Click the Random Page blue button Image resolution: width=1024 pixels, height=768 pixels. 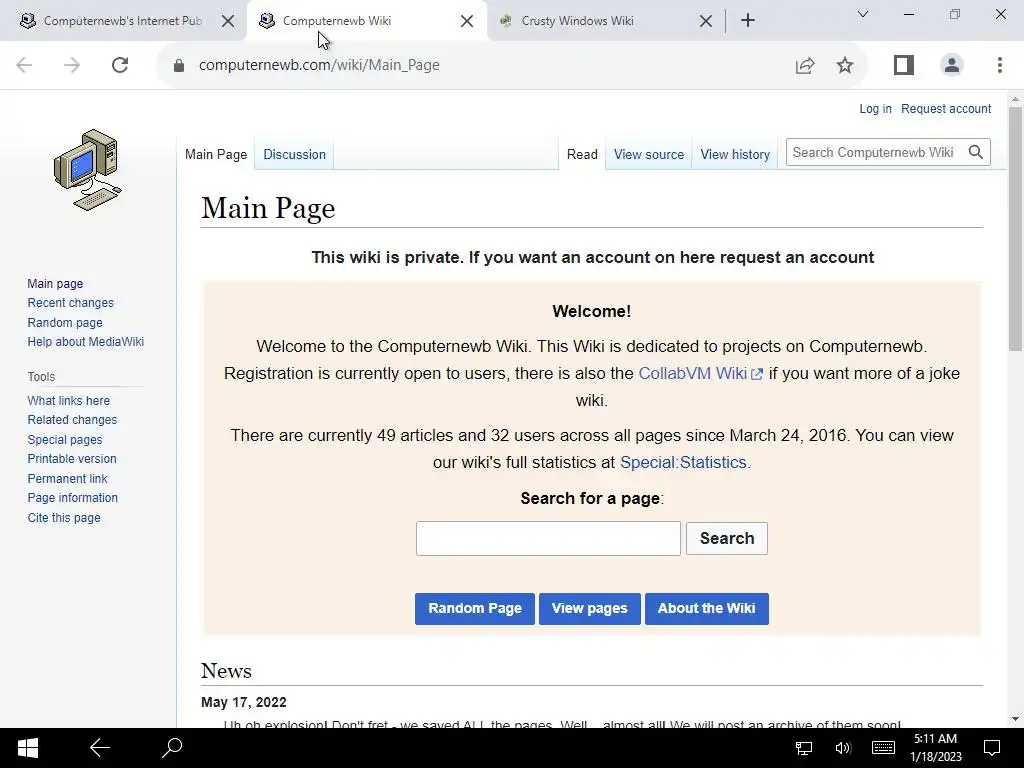[475, 609]
